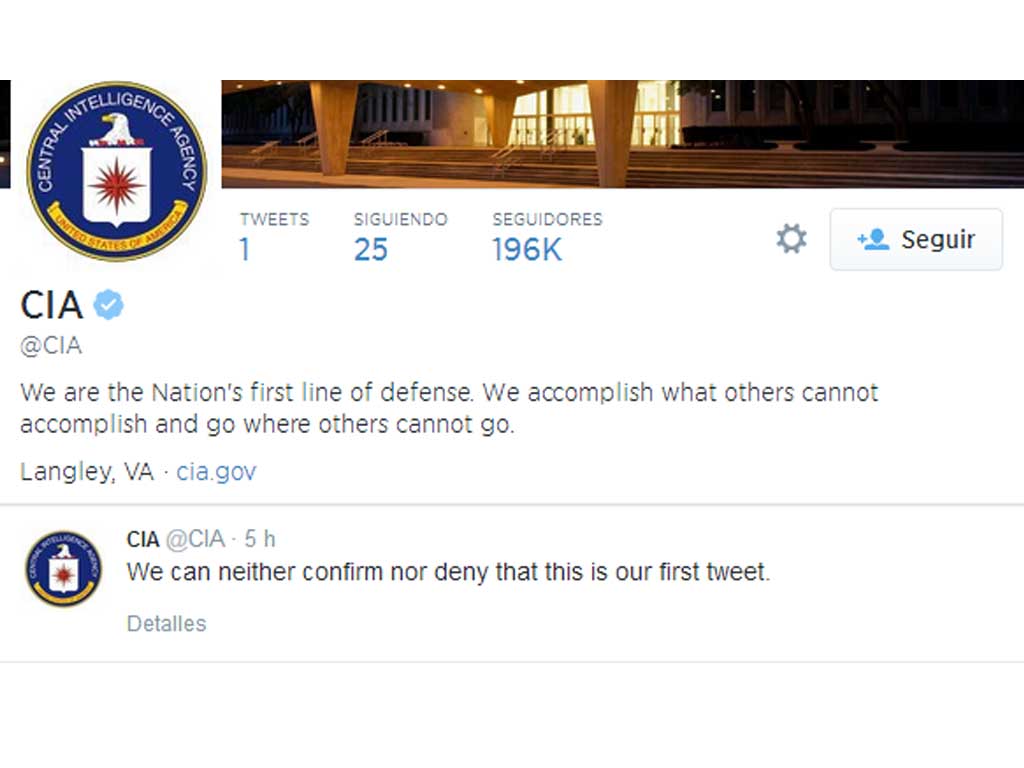Viewport: 1024px width, 768px height.
Task: Open the Seguidores tab showing 196K
Action: (546, 236)
